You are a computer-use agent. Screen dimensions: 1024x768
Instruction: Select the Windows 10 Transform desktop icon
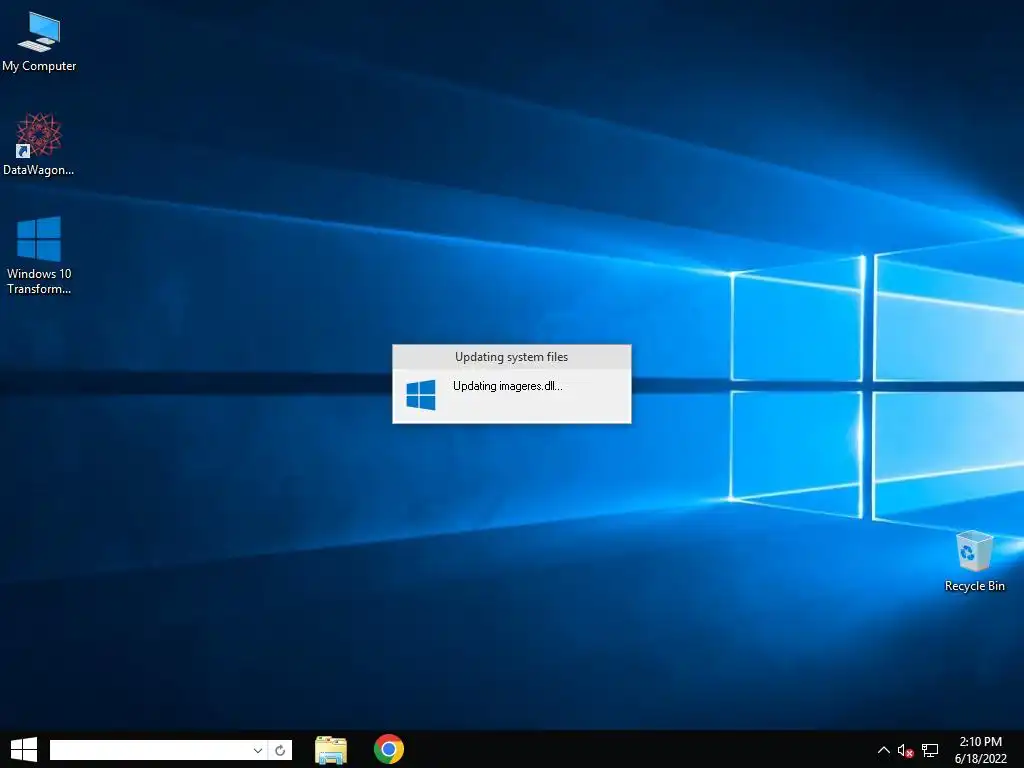[39, 255]
